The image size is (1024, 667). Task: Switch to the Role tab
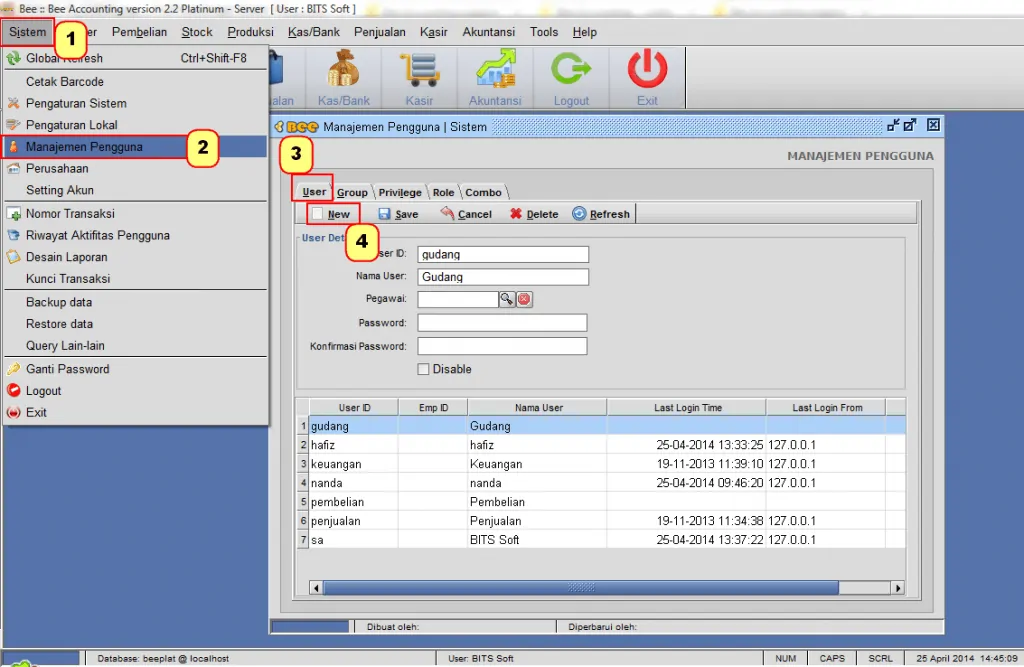(443, 192)
